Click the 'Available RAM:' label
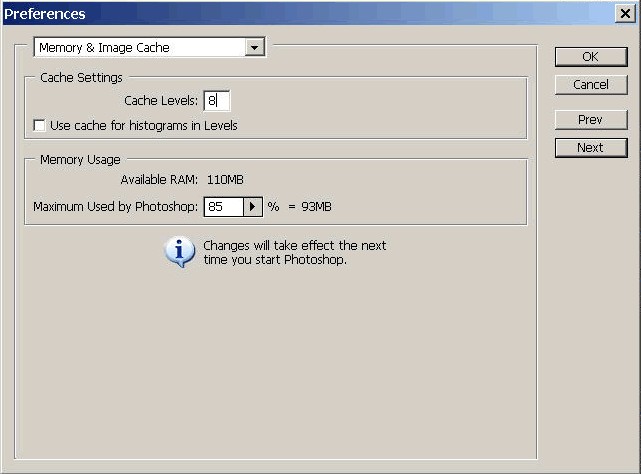The image size is (641, 474). (159, 180)
